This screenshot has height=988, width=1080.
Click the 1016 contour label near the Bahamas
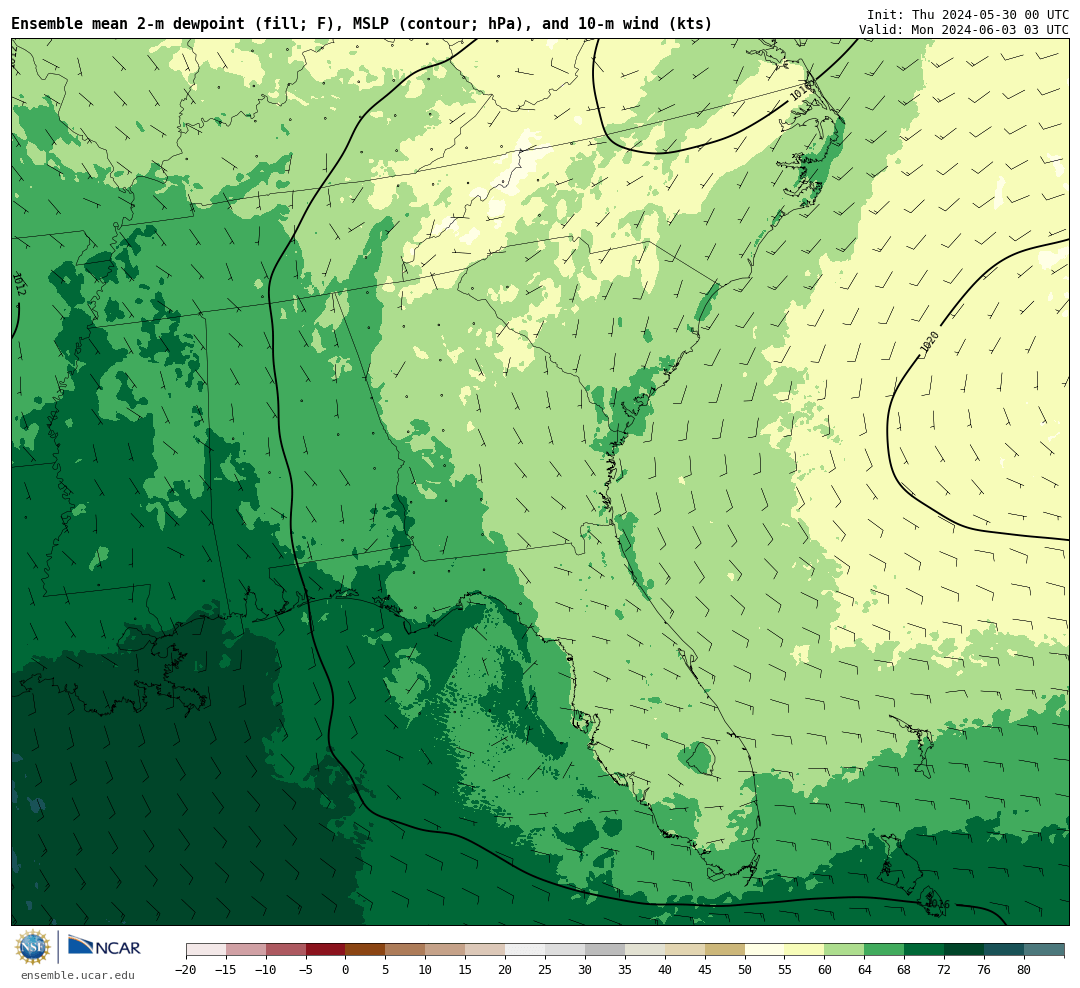click(x=938, y=904)
